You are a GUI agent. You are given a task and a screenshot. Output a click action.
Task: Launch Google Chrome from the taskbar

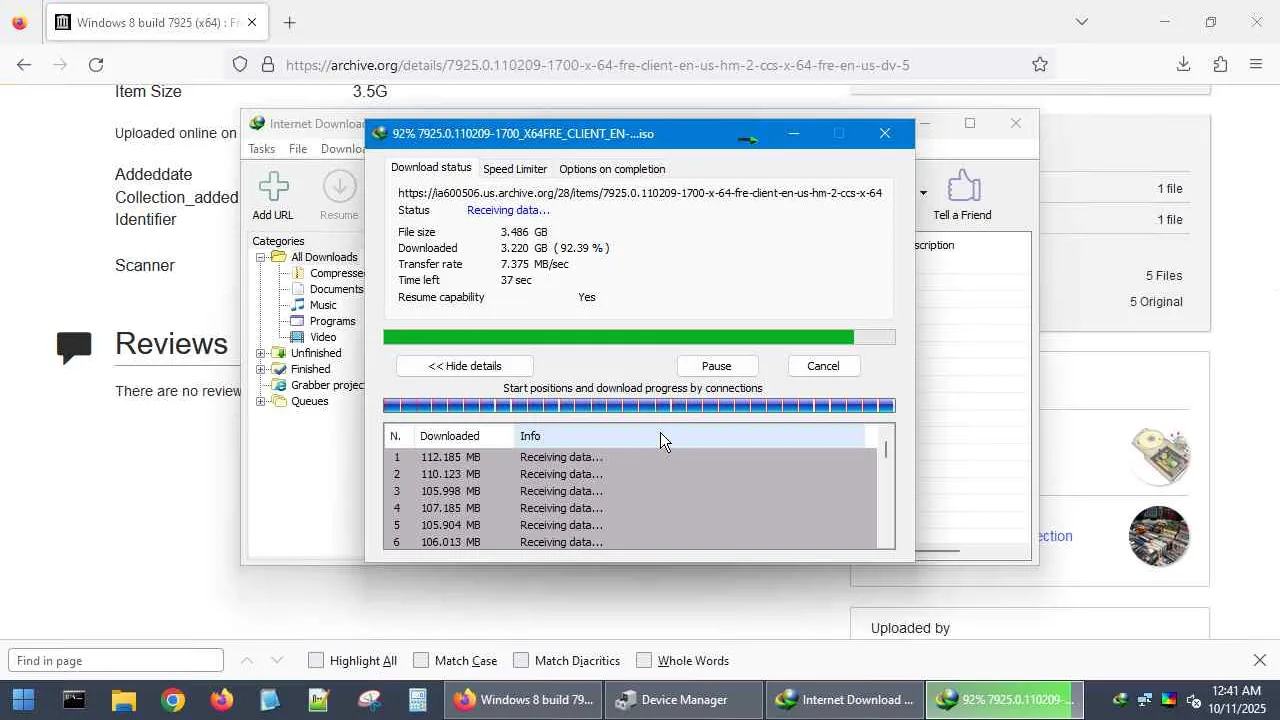[x=173, y=700]
